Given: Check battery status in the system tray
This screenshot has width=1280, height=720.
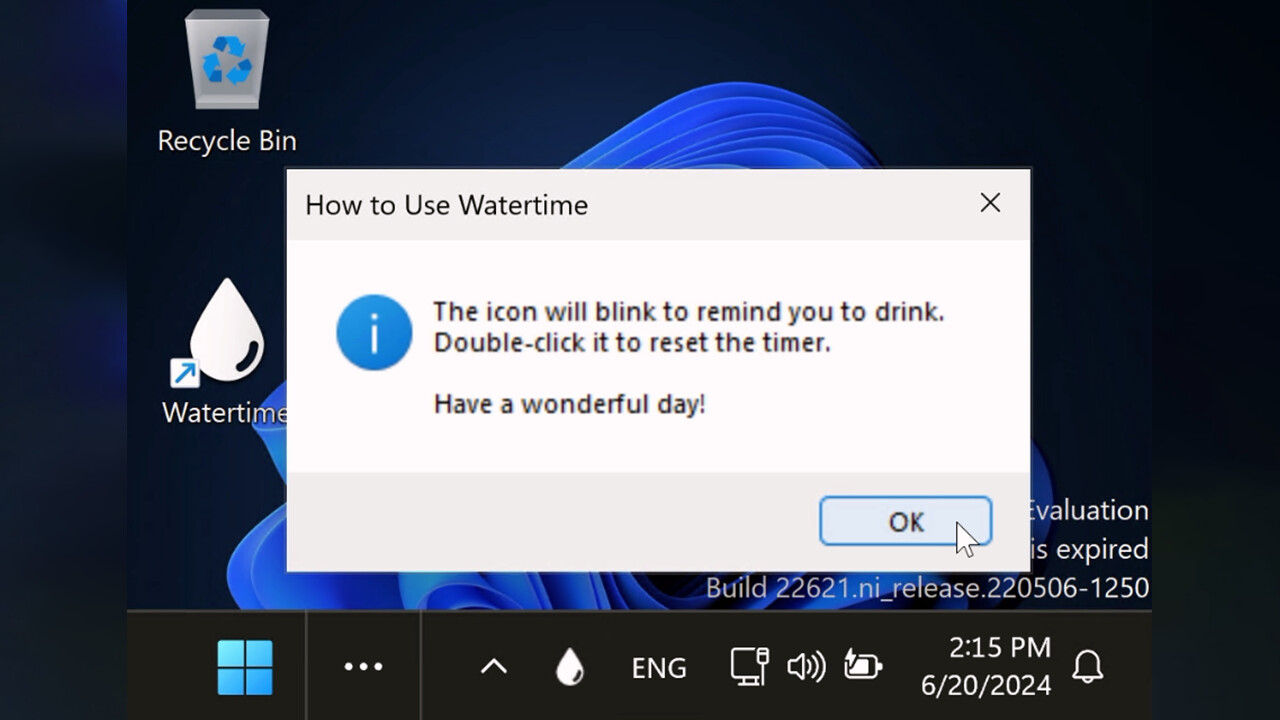Looking at the screenshot, I should pos(861,666).
